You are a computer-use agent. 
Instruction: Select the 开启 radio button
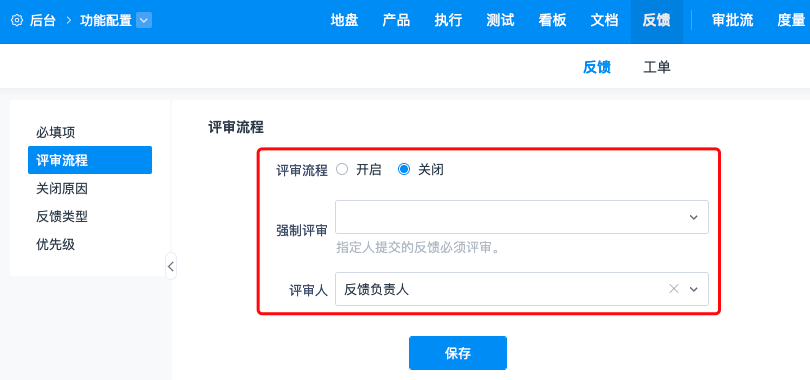pos(342,169)
